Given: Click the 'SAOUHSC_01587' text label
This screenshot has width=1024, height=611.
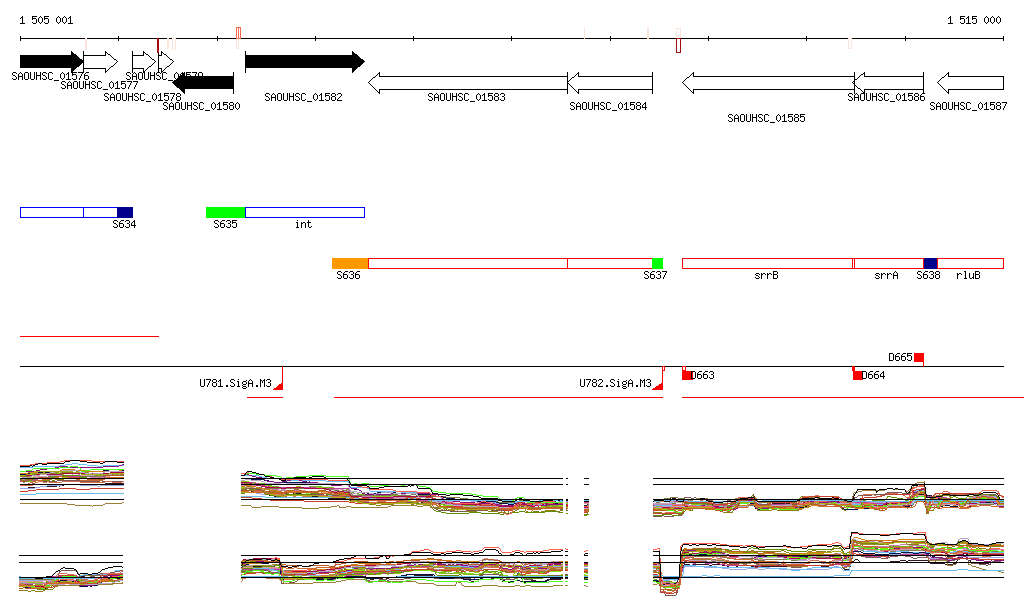Looking at the screenshot, I should (x=968, y=106).
